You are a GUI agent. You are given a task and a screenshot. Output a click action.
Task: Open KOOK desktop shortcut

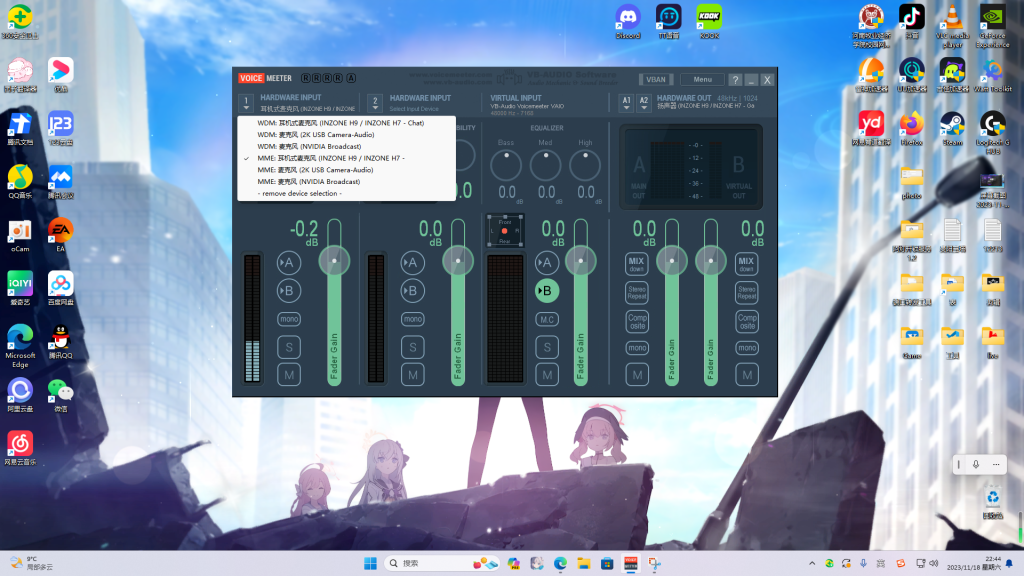[x=709, y=22]
